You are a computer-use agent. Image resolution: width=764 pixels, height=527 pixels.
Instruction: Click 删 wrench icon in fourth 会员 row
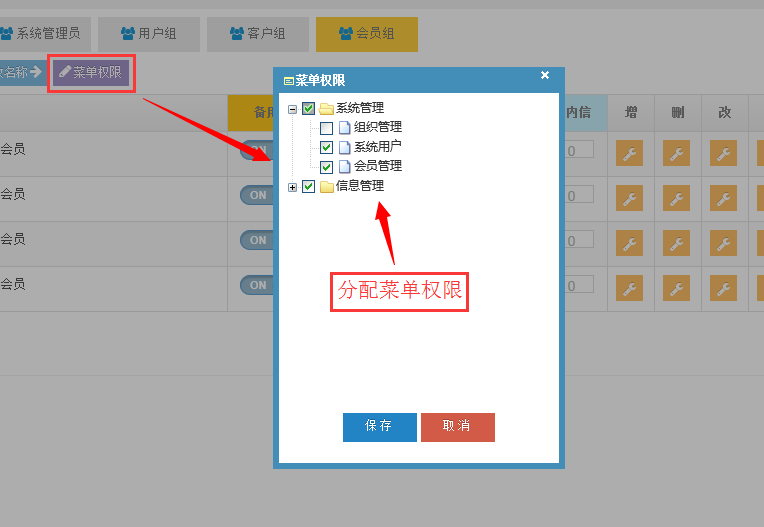[x=676, y=288]
